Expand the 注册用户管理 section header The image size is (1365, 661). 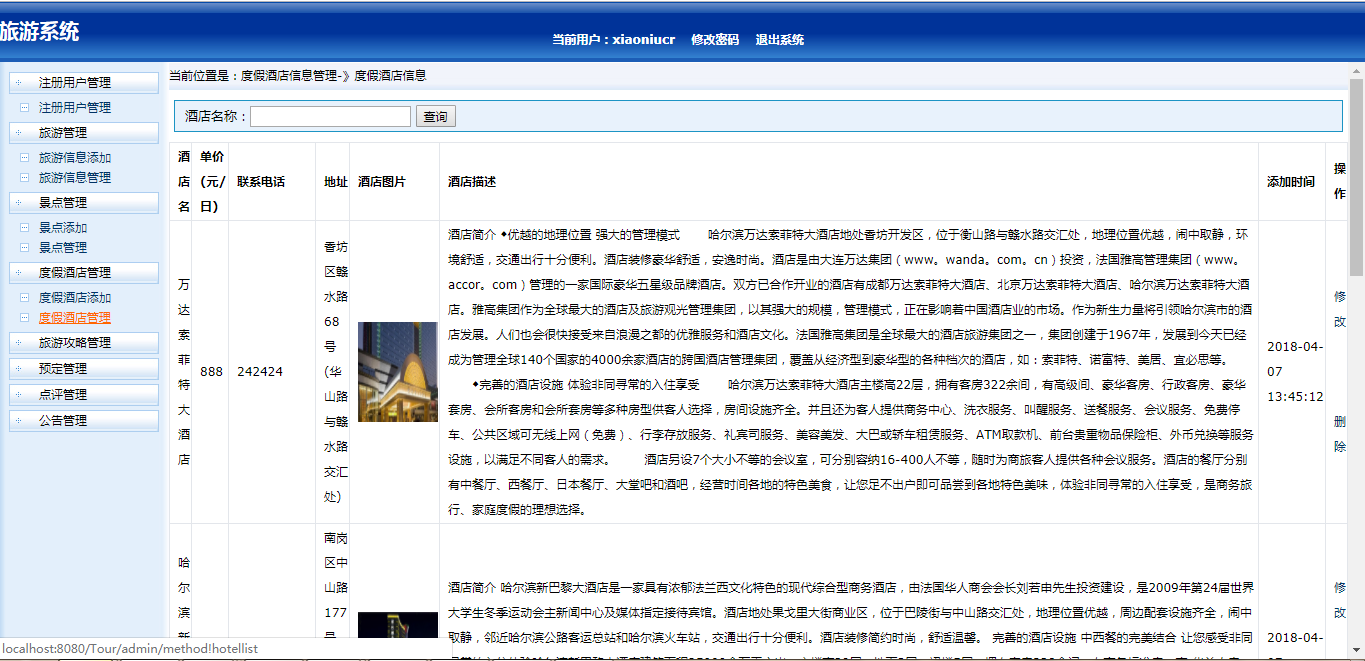[x=84, y=82]
